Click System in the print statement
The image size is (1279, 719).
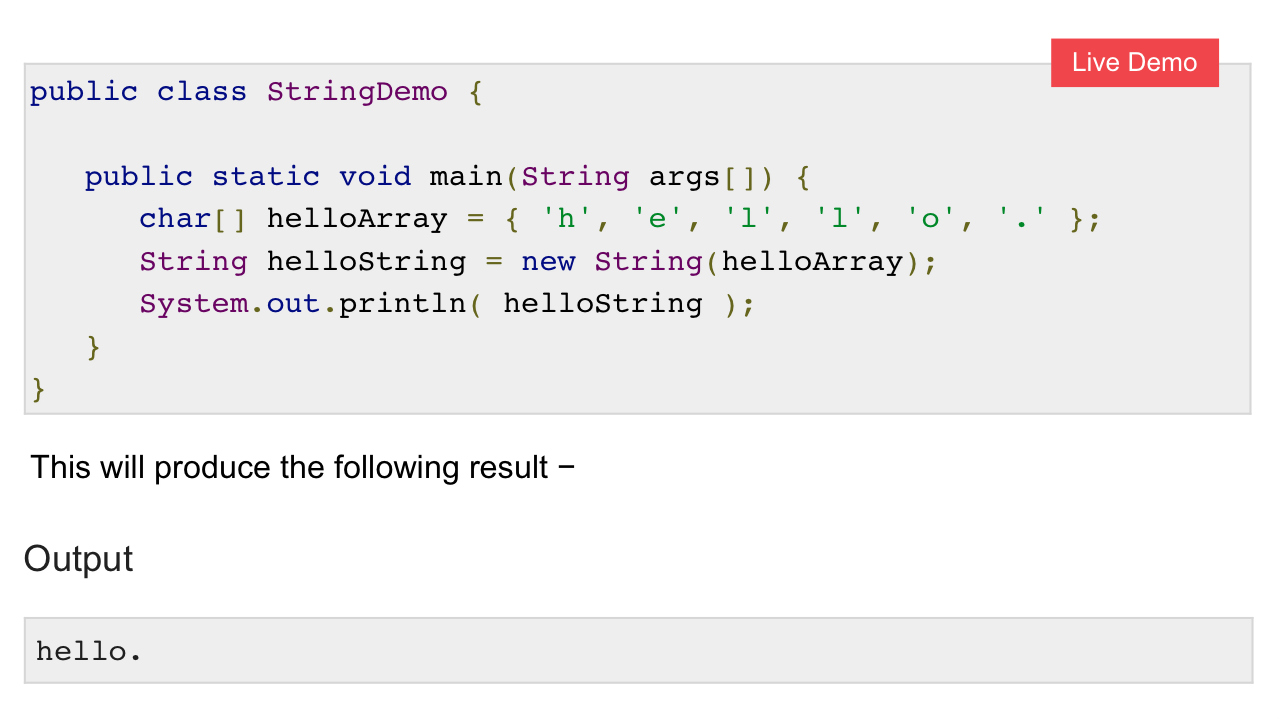pyautogui.click(x=194, y=304)
